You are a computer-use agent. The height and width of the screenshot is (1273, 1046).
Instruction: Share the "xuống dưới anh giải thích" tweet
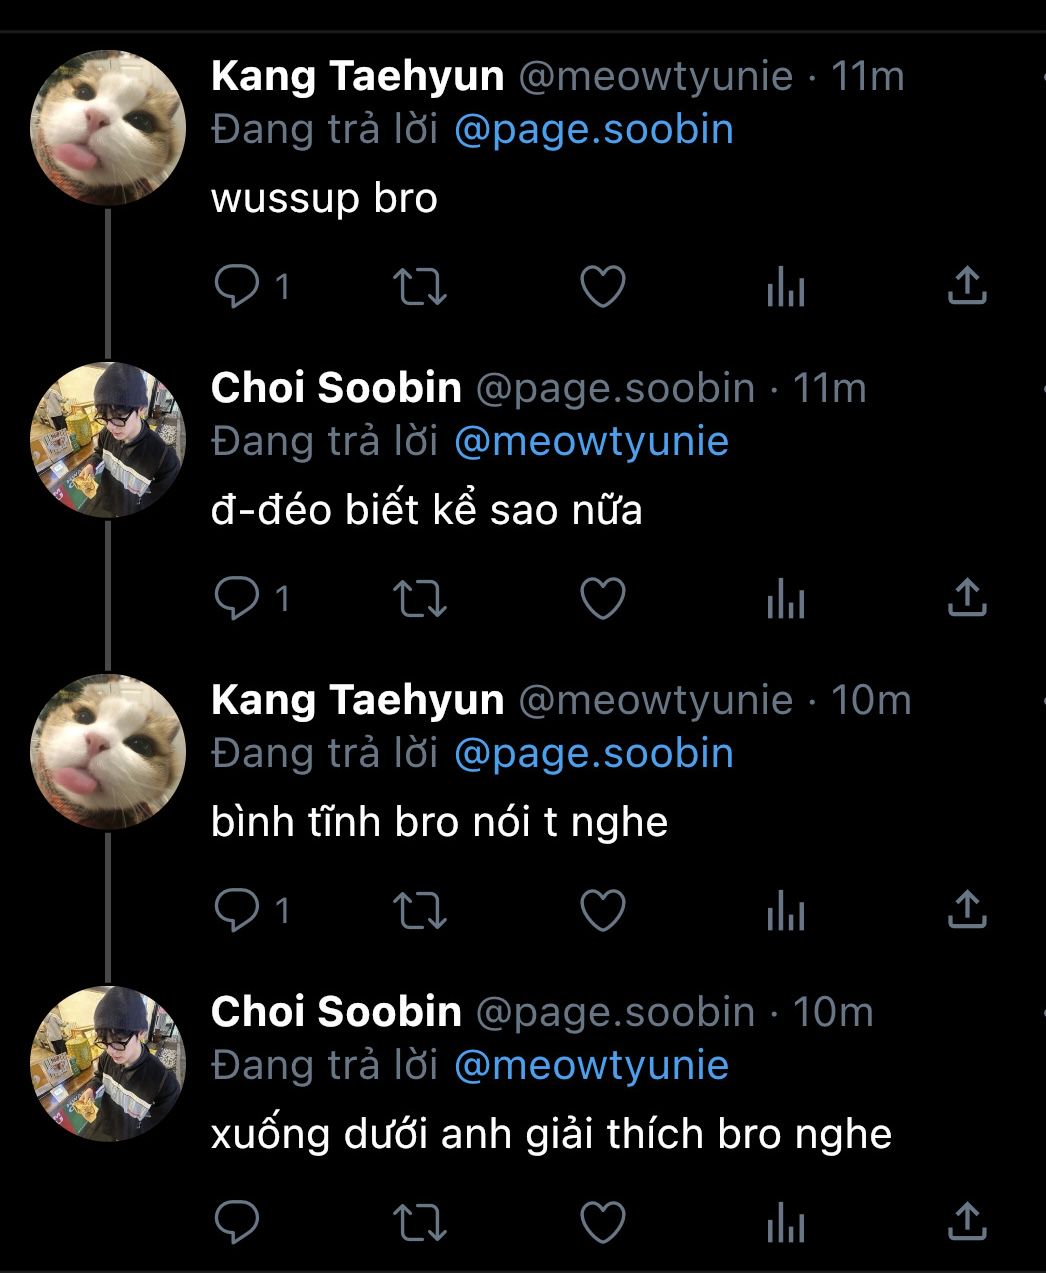click(966, 1220)
